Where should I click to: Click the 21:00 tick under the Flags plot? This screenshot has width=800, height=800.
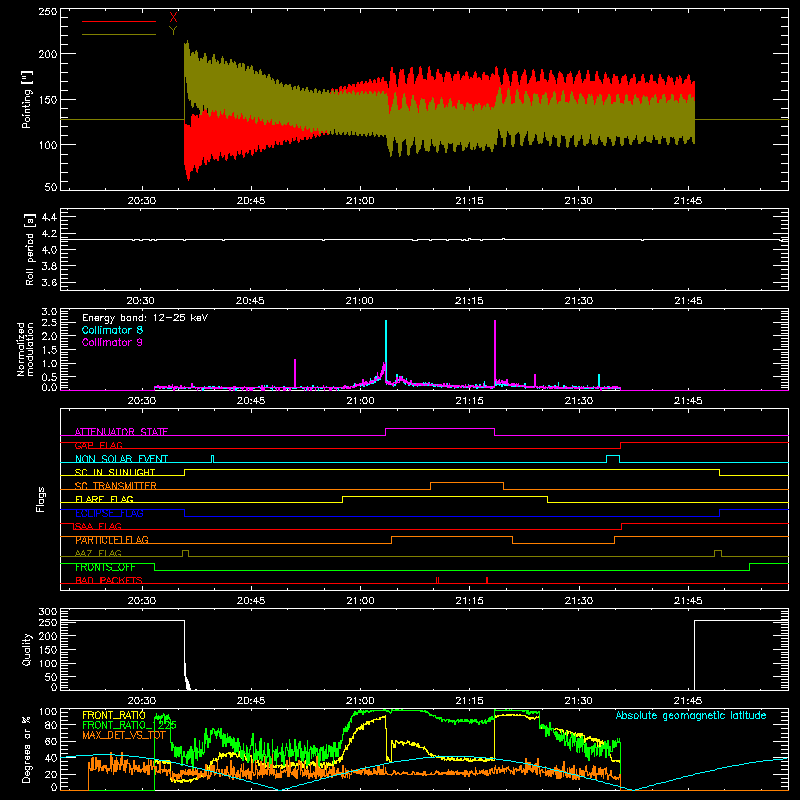(x=360, y=601)
